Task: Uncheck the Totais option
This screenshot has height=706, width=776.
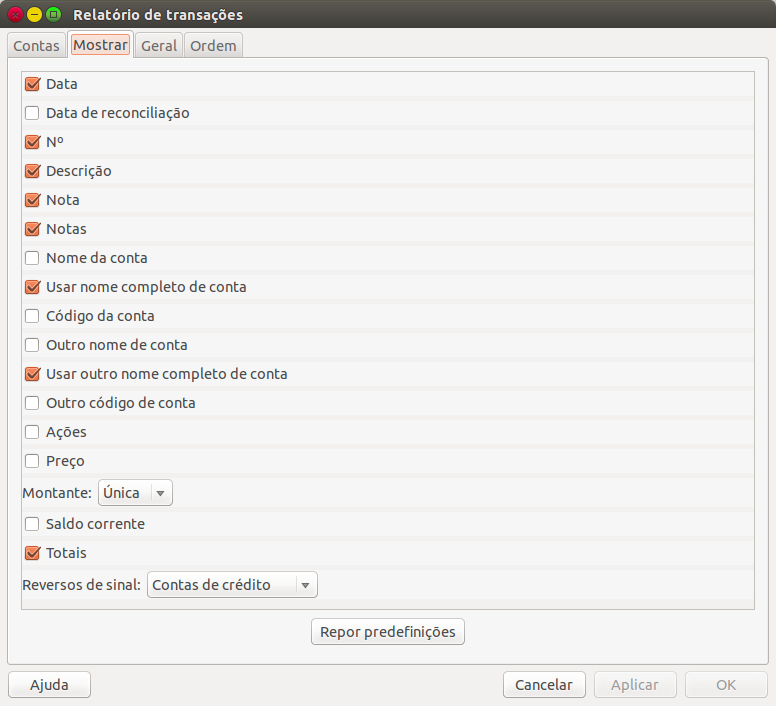Action: tap(32, 554)
